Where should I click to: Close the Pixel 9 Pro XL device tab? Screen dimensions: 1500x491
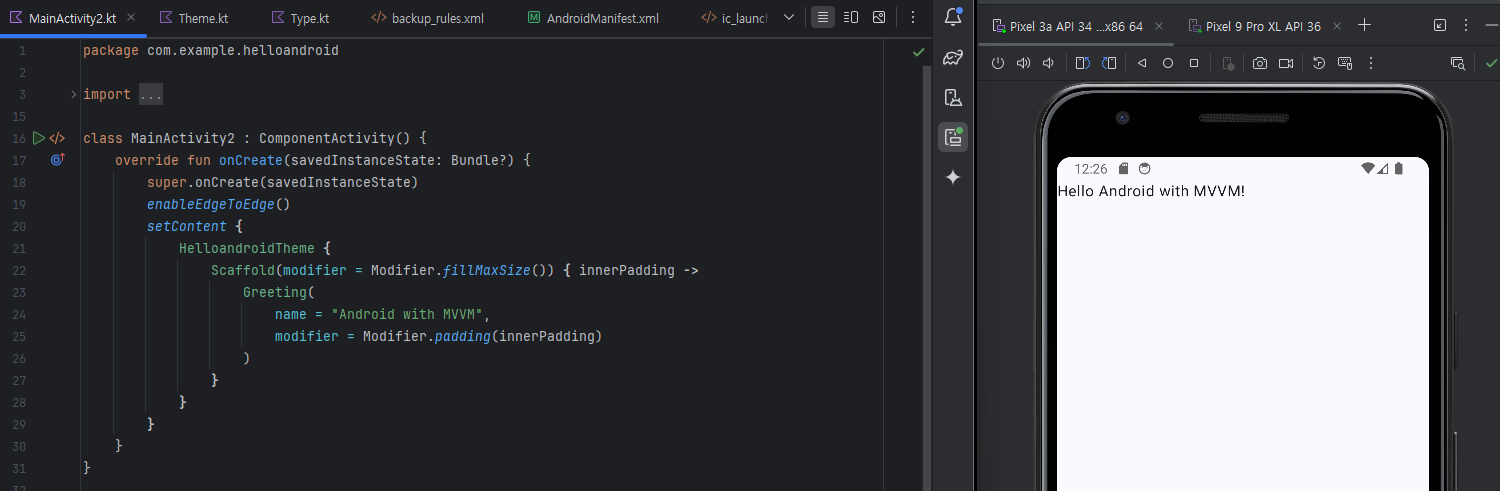(1339, 26)
